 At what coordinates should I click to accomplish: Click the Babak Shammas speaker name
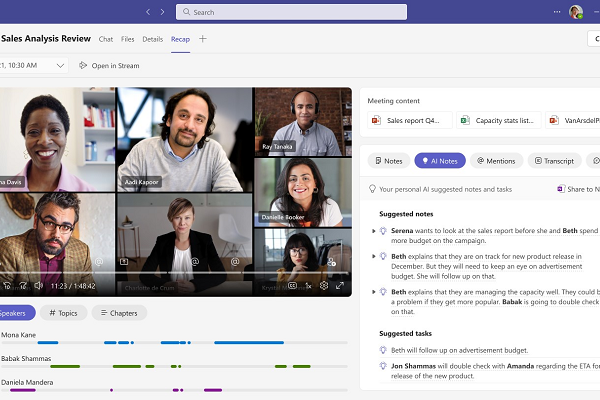[x=26, y=359]
